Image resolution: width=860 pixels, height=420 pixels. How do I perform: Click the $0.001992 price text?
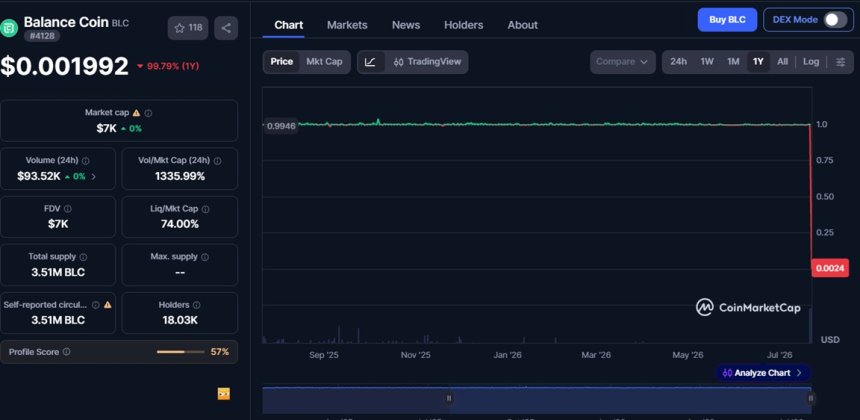tap(64, 66)
